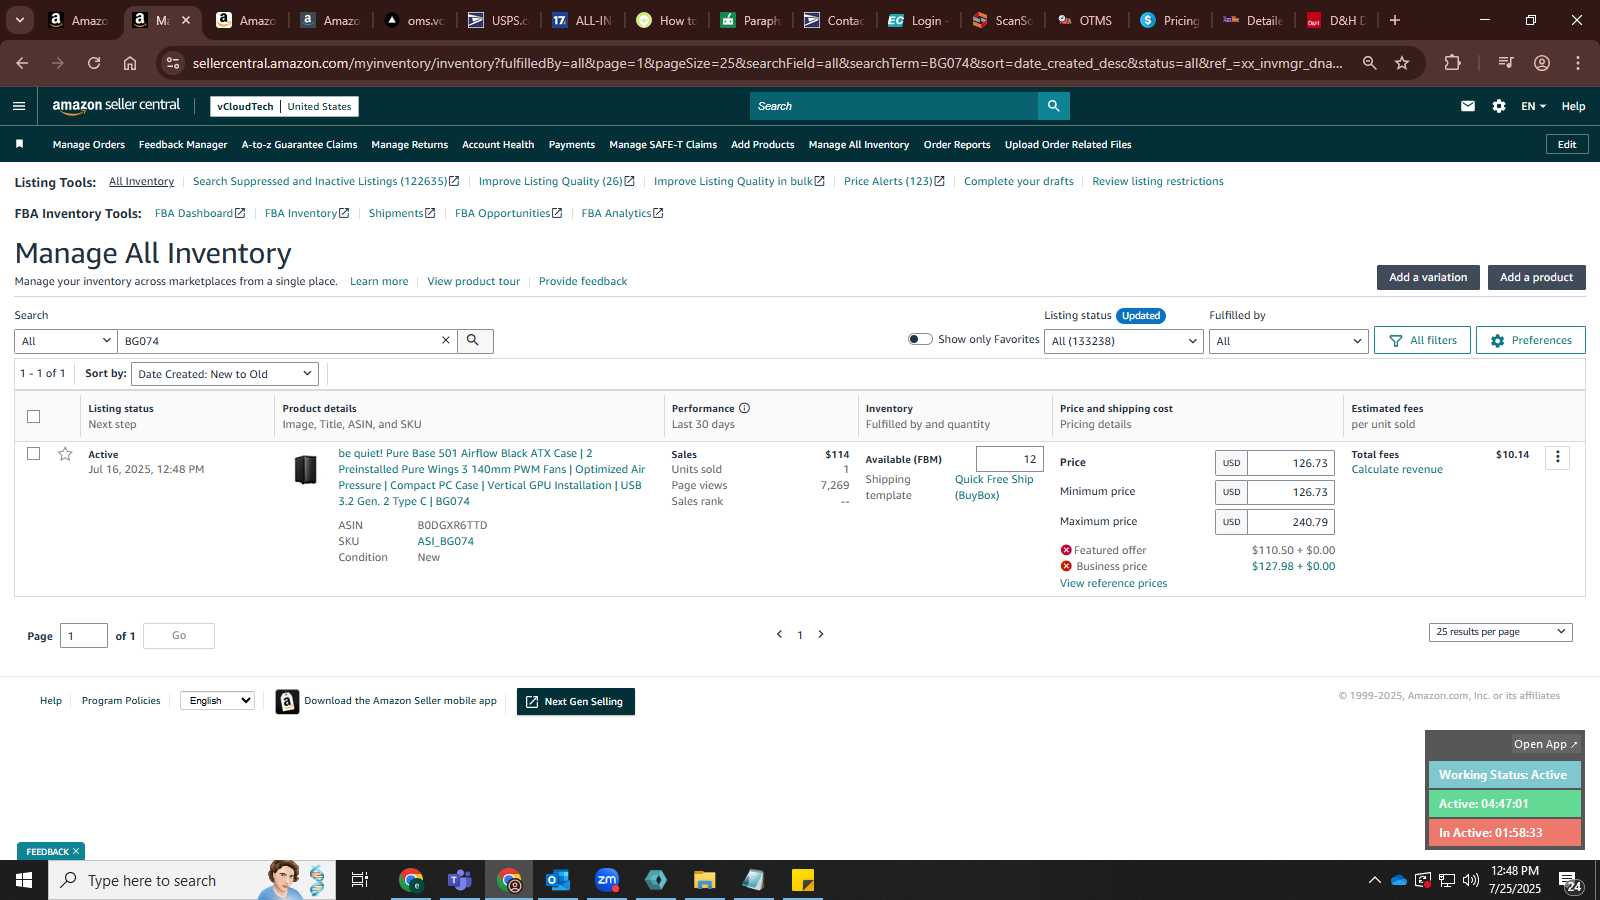Click the Windows Start button
Viewport: 1600px width, 900px height.
[x=24, y=880]
